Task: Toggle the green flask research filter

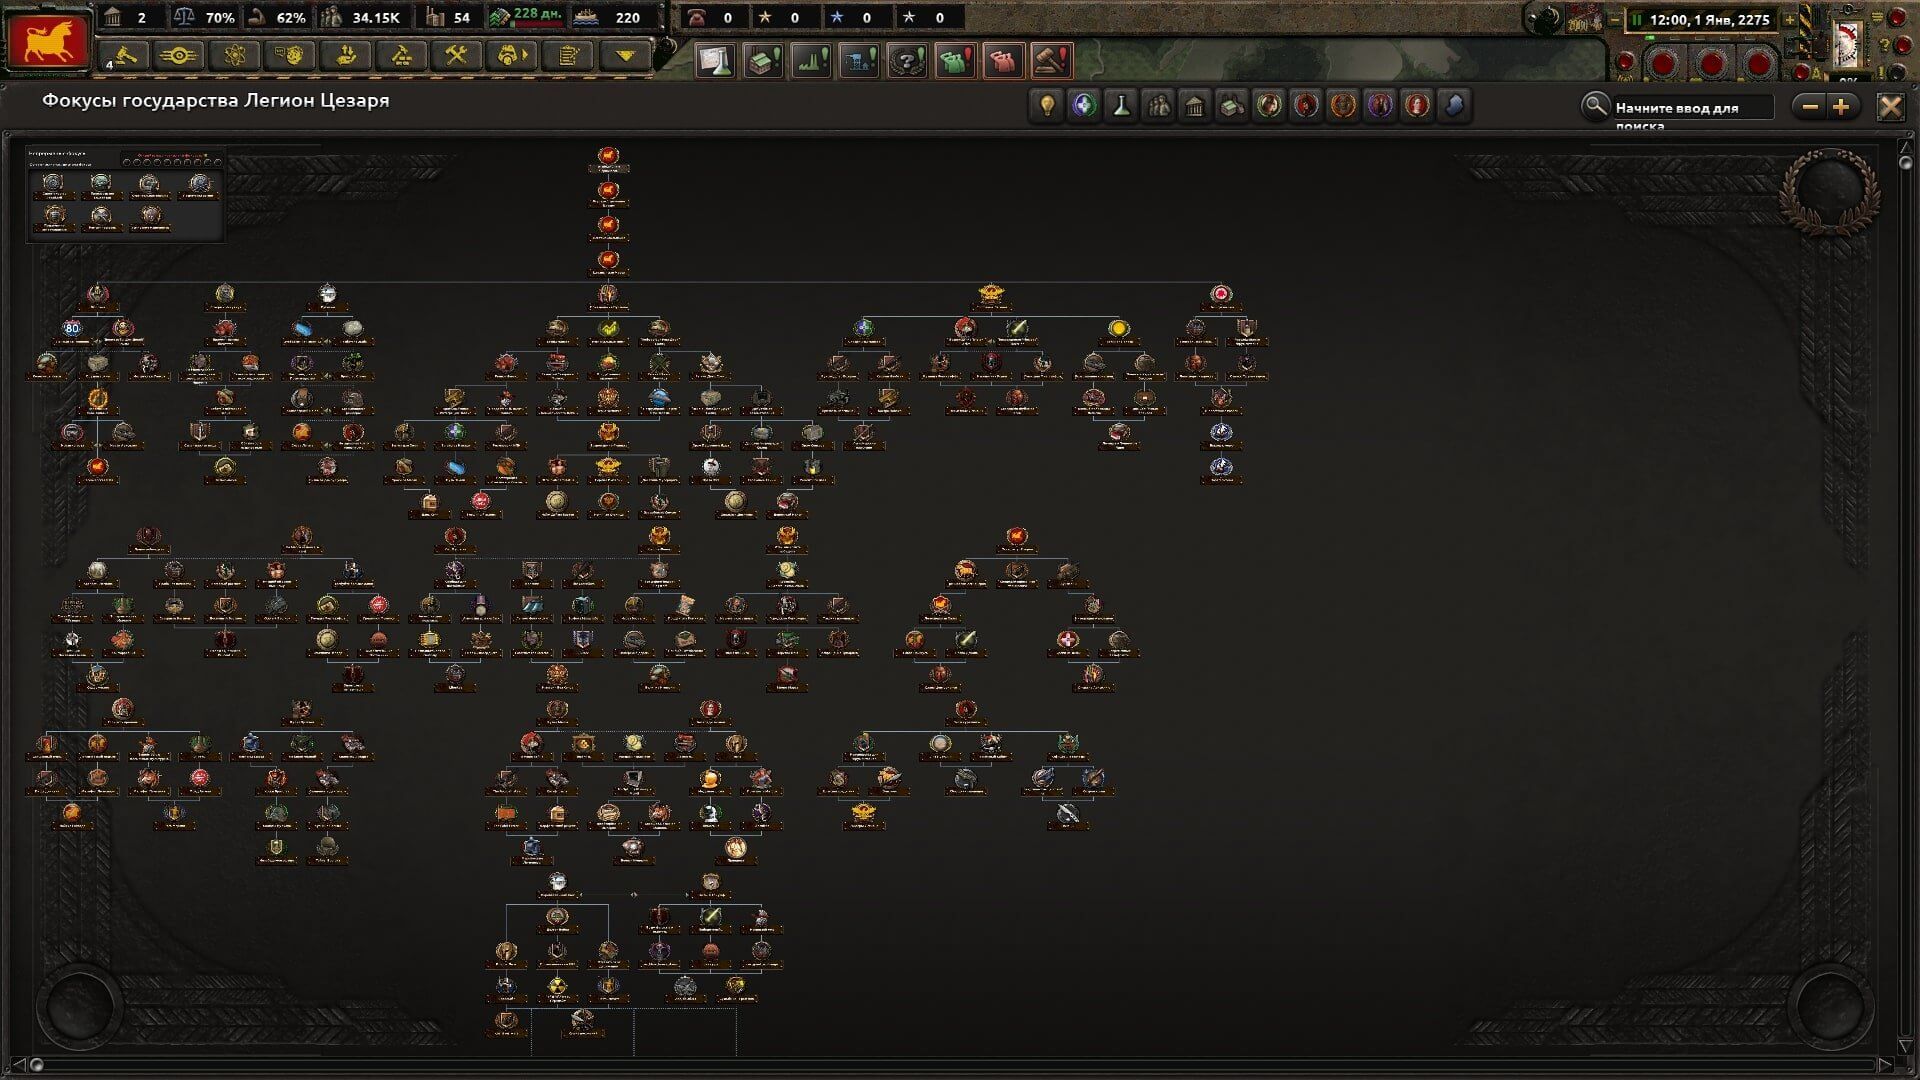Action: [1121, 105]
